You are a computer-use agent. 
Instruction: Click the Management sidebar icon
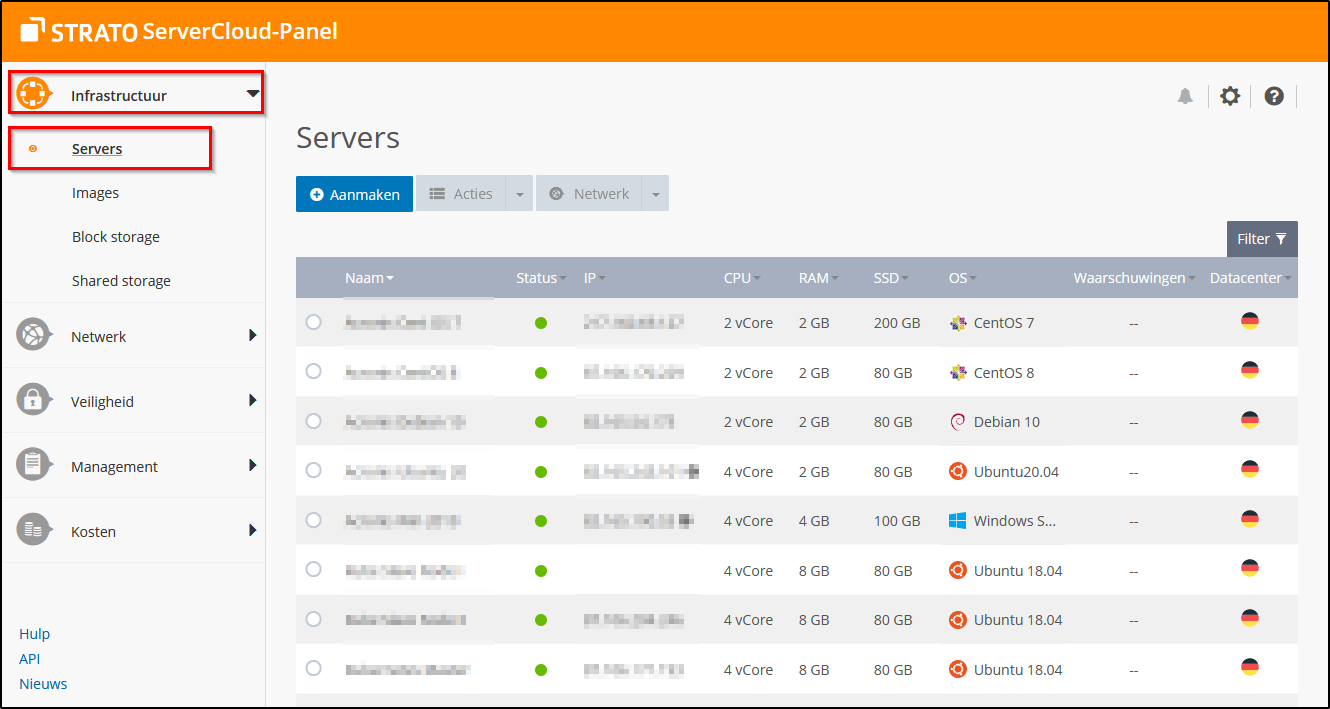coord(33,466)
